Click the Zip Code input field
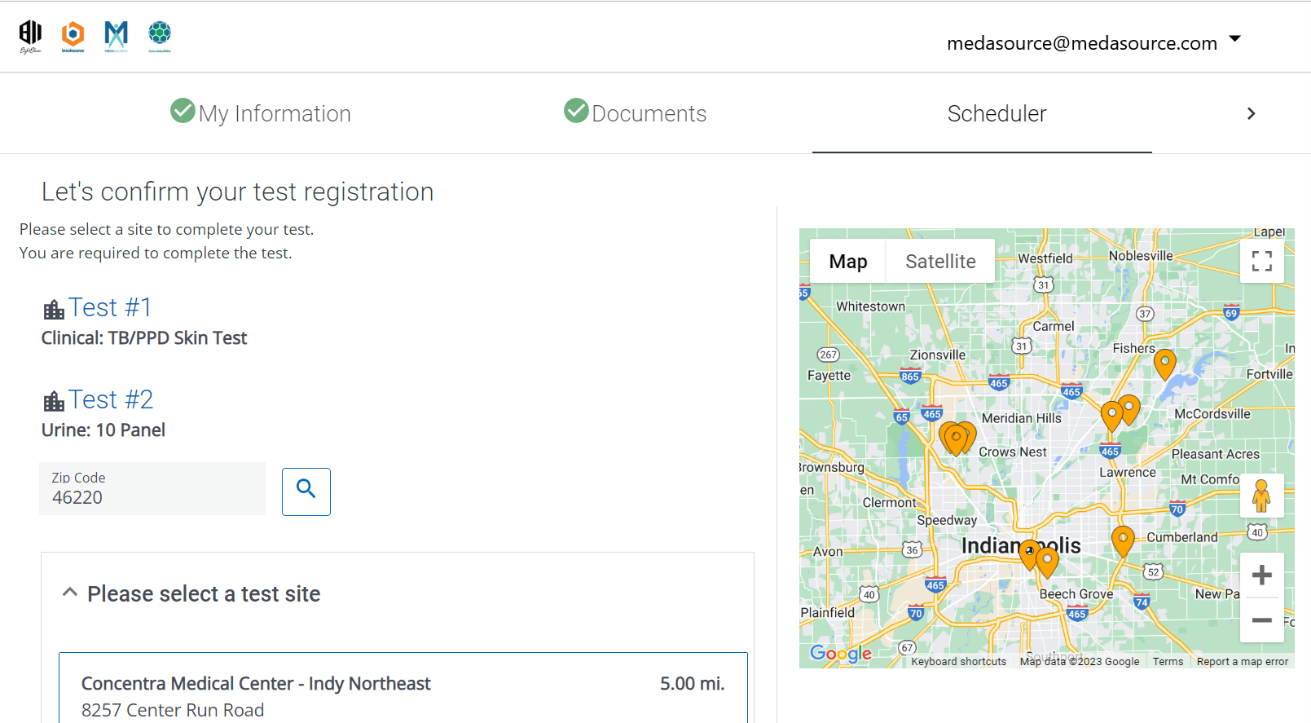The image size is (1311, 723). (x=152, y=488)
